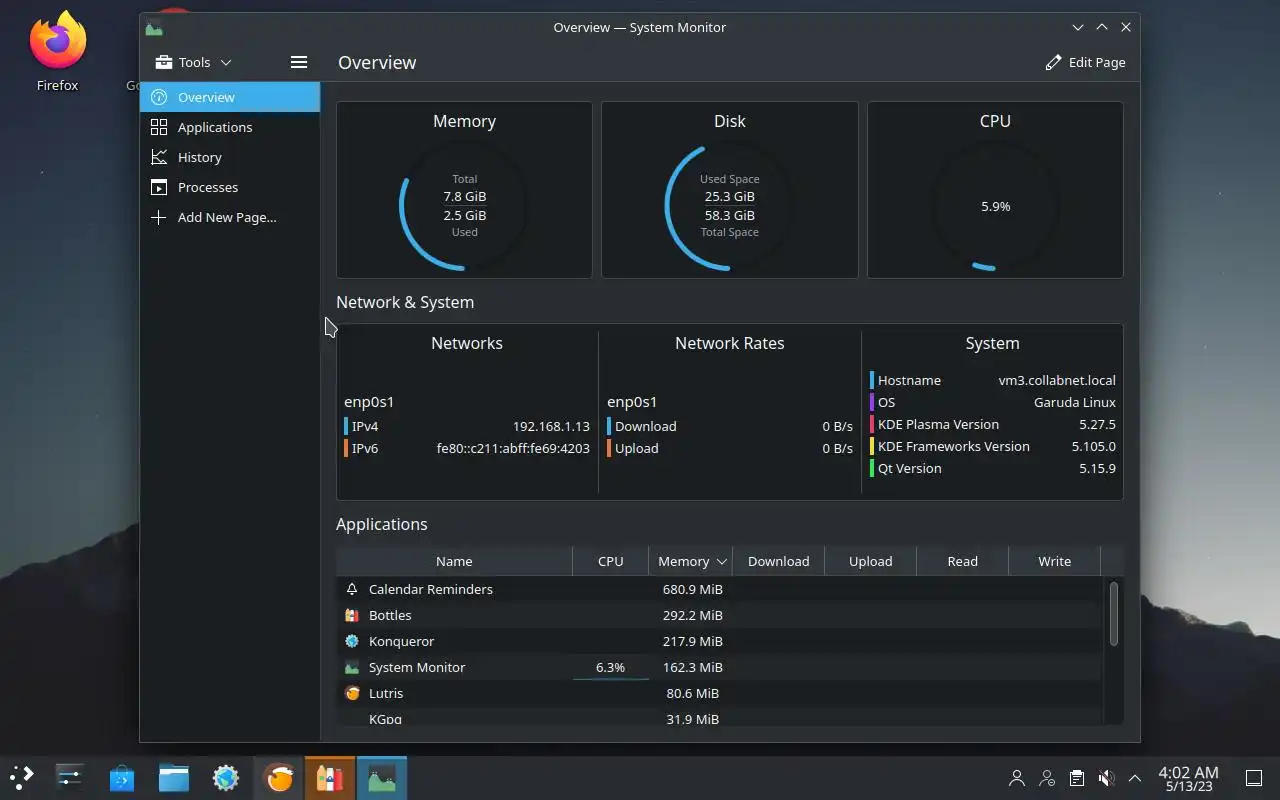Select the Calendar Reminders row
Viewport: 1280px width, 800px height.
(x=720, y=589)
